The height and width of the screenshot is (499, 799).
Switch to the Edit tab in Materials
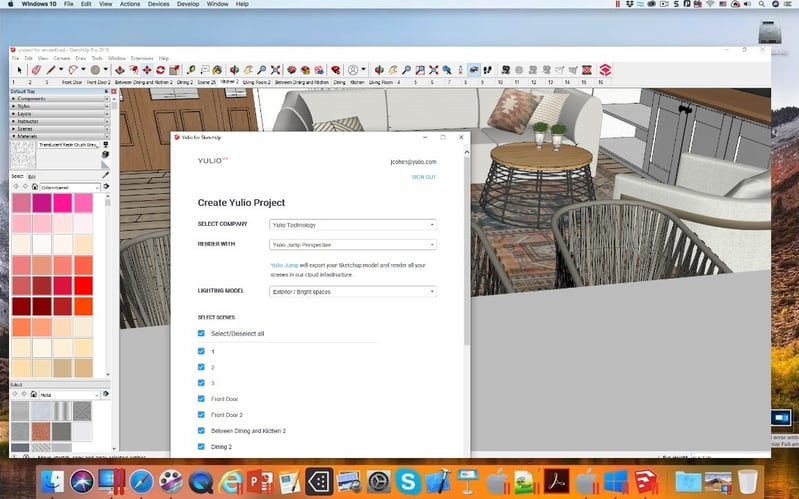[32, 176]
